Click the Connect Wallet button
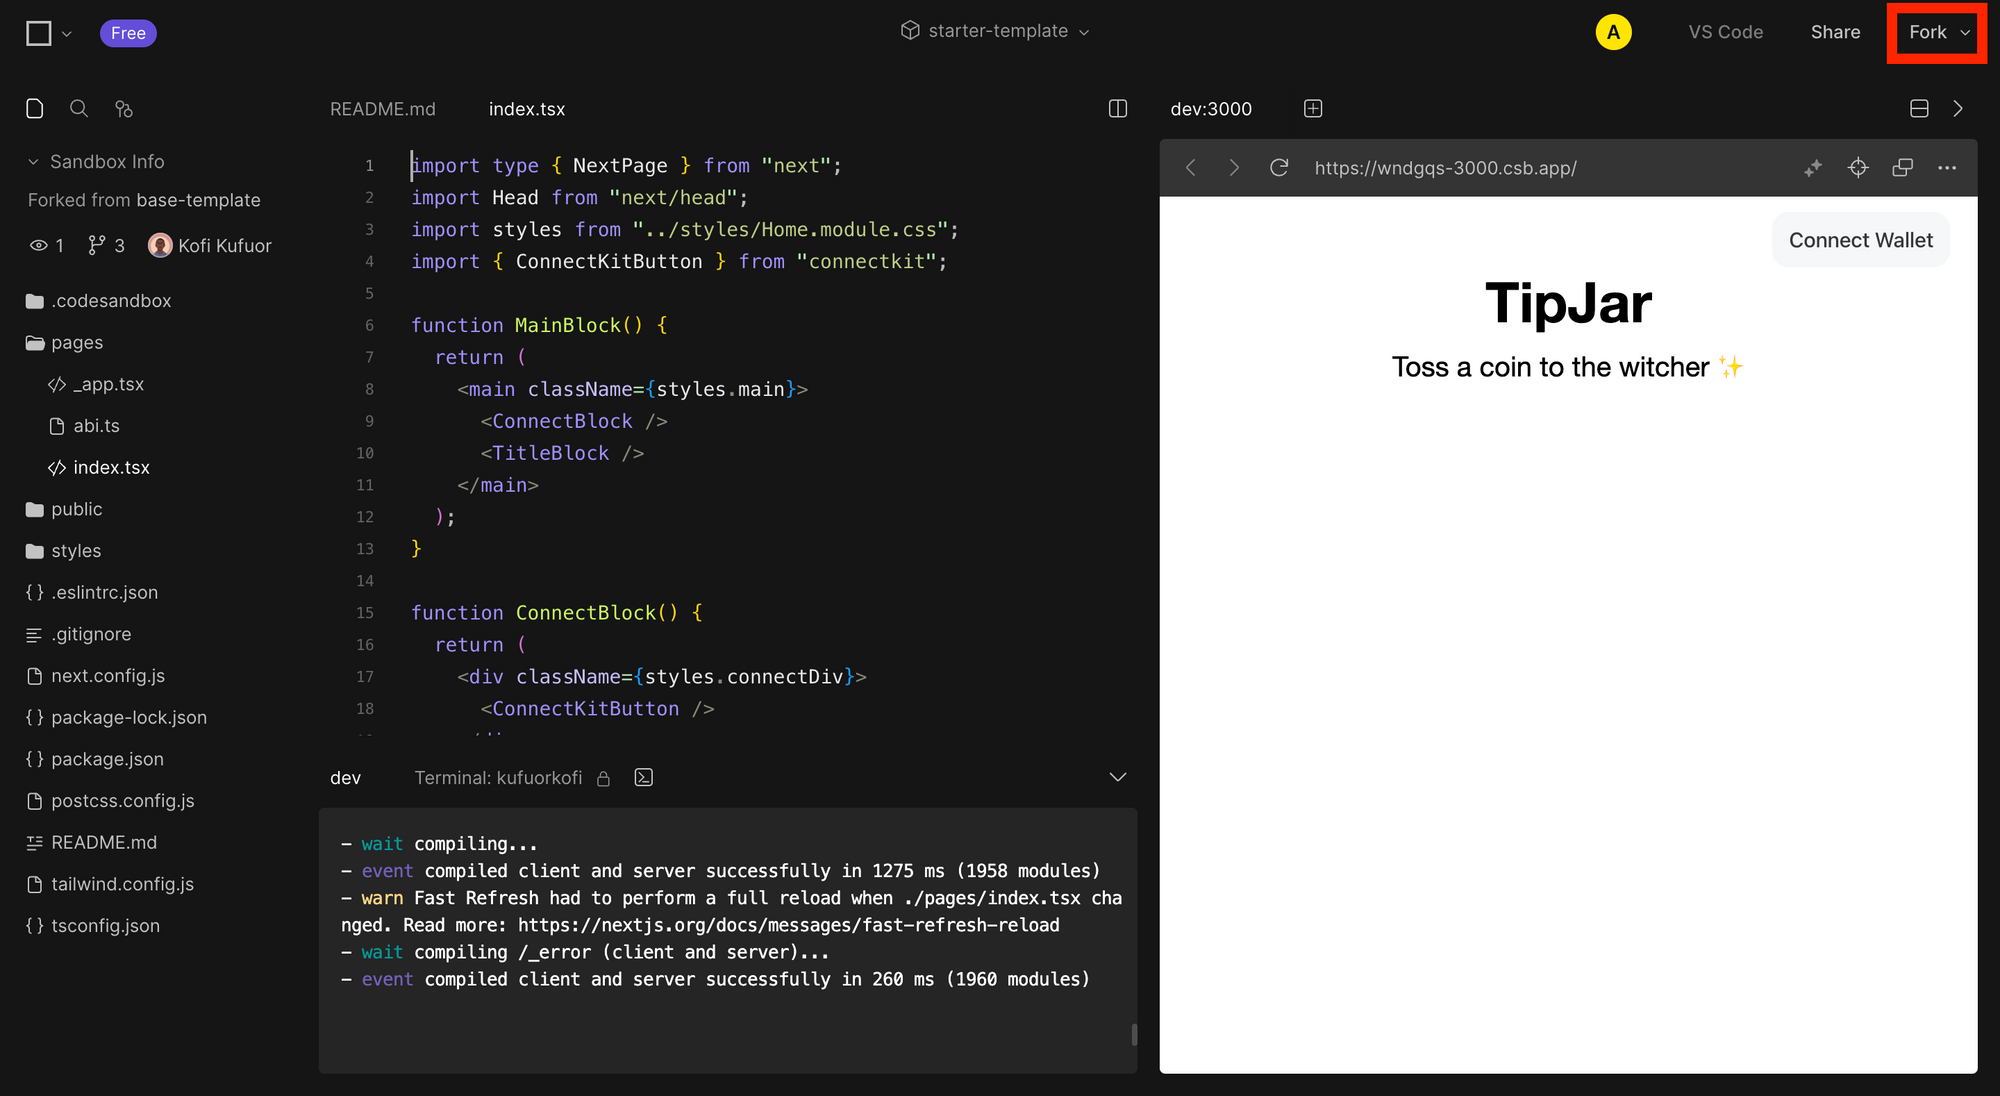The height and width of the screenshot is (1096, 2000). [x=1860, y=240]
